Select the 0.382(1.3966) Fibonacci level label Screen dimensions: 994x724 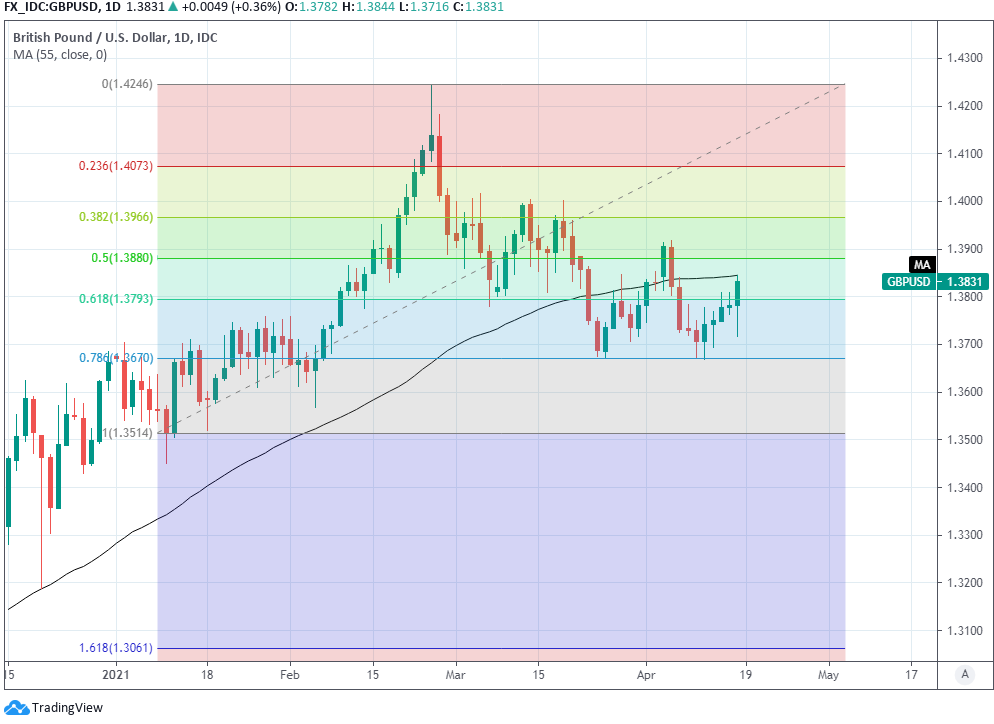point(117,216)
